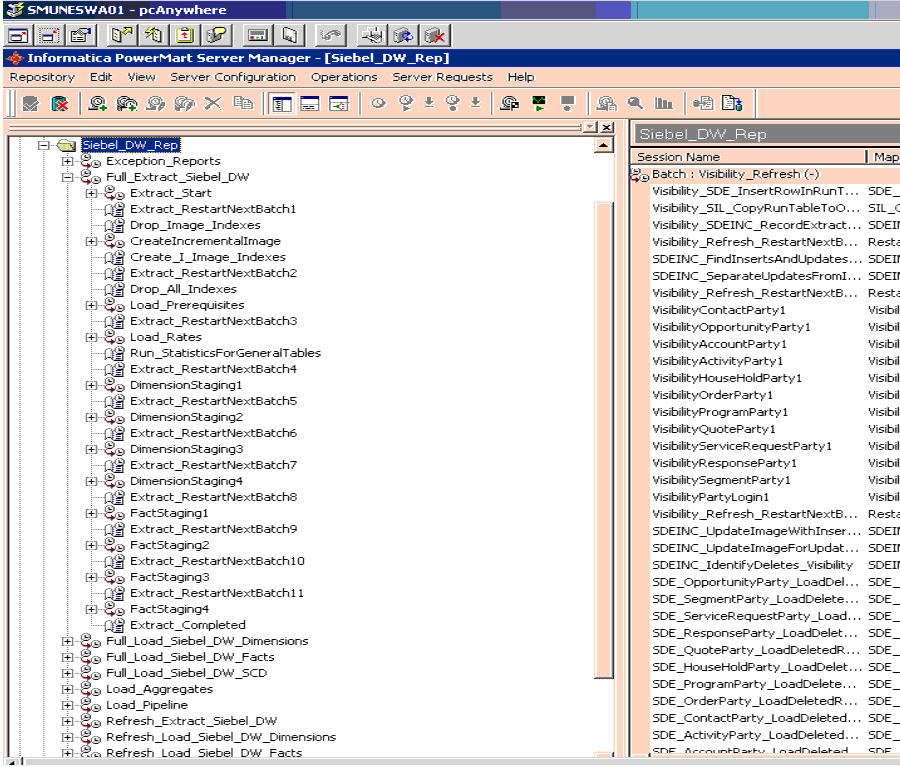The width and height of the screenshot is (900, 767).
Task: Click the Informatica logo in title bar
Action: pyautogui.click(x=14, y=58)
